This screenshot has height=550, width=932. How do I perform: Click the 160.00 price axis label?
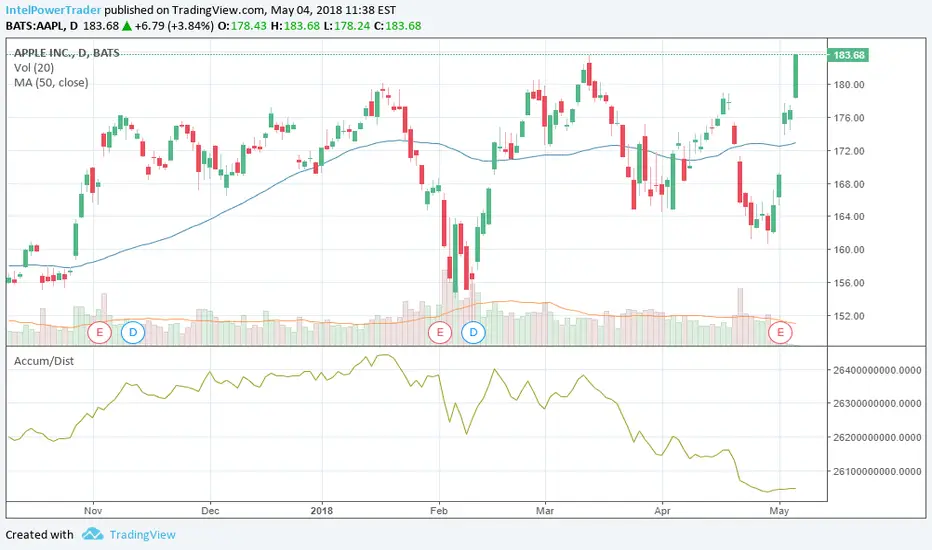(x=849, y=250)
